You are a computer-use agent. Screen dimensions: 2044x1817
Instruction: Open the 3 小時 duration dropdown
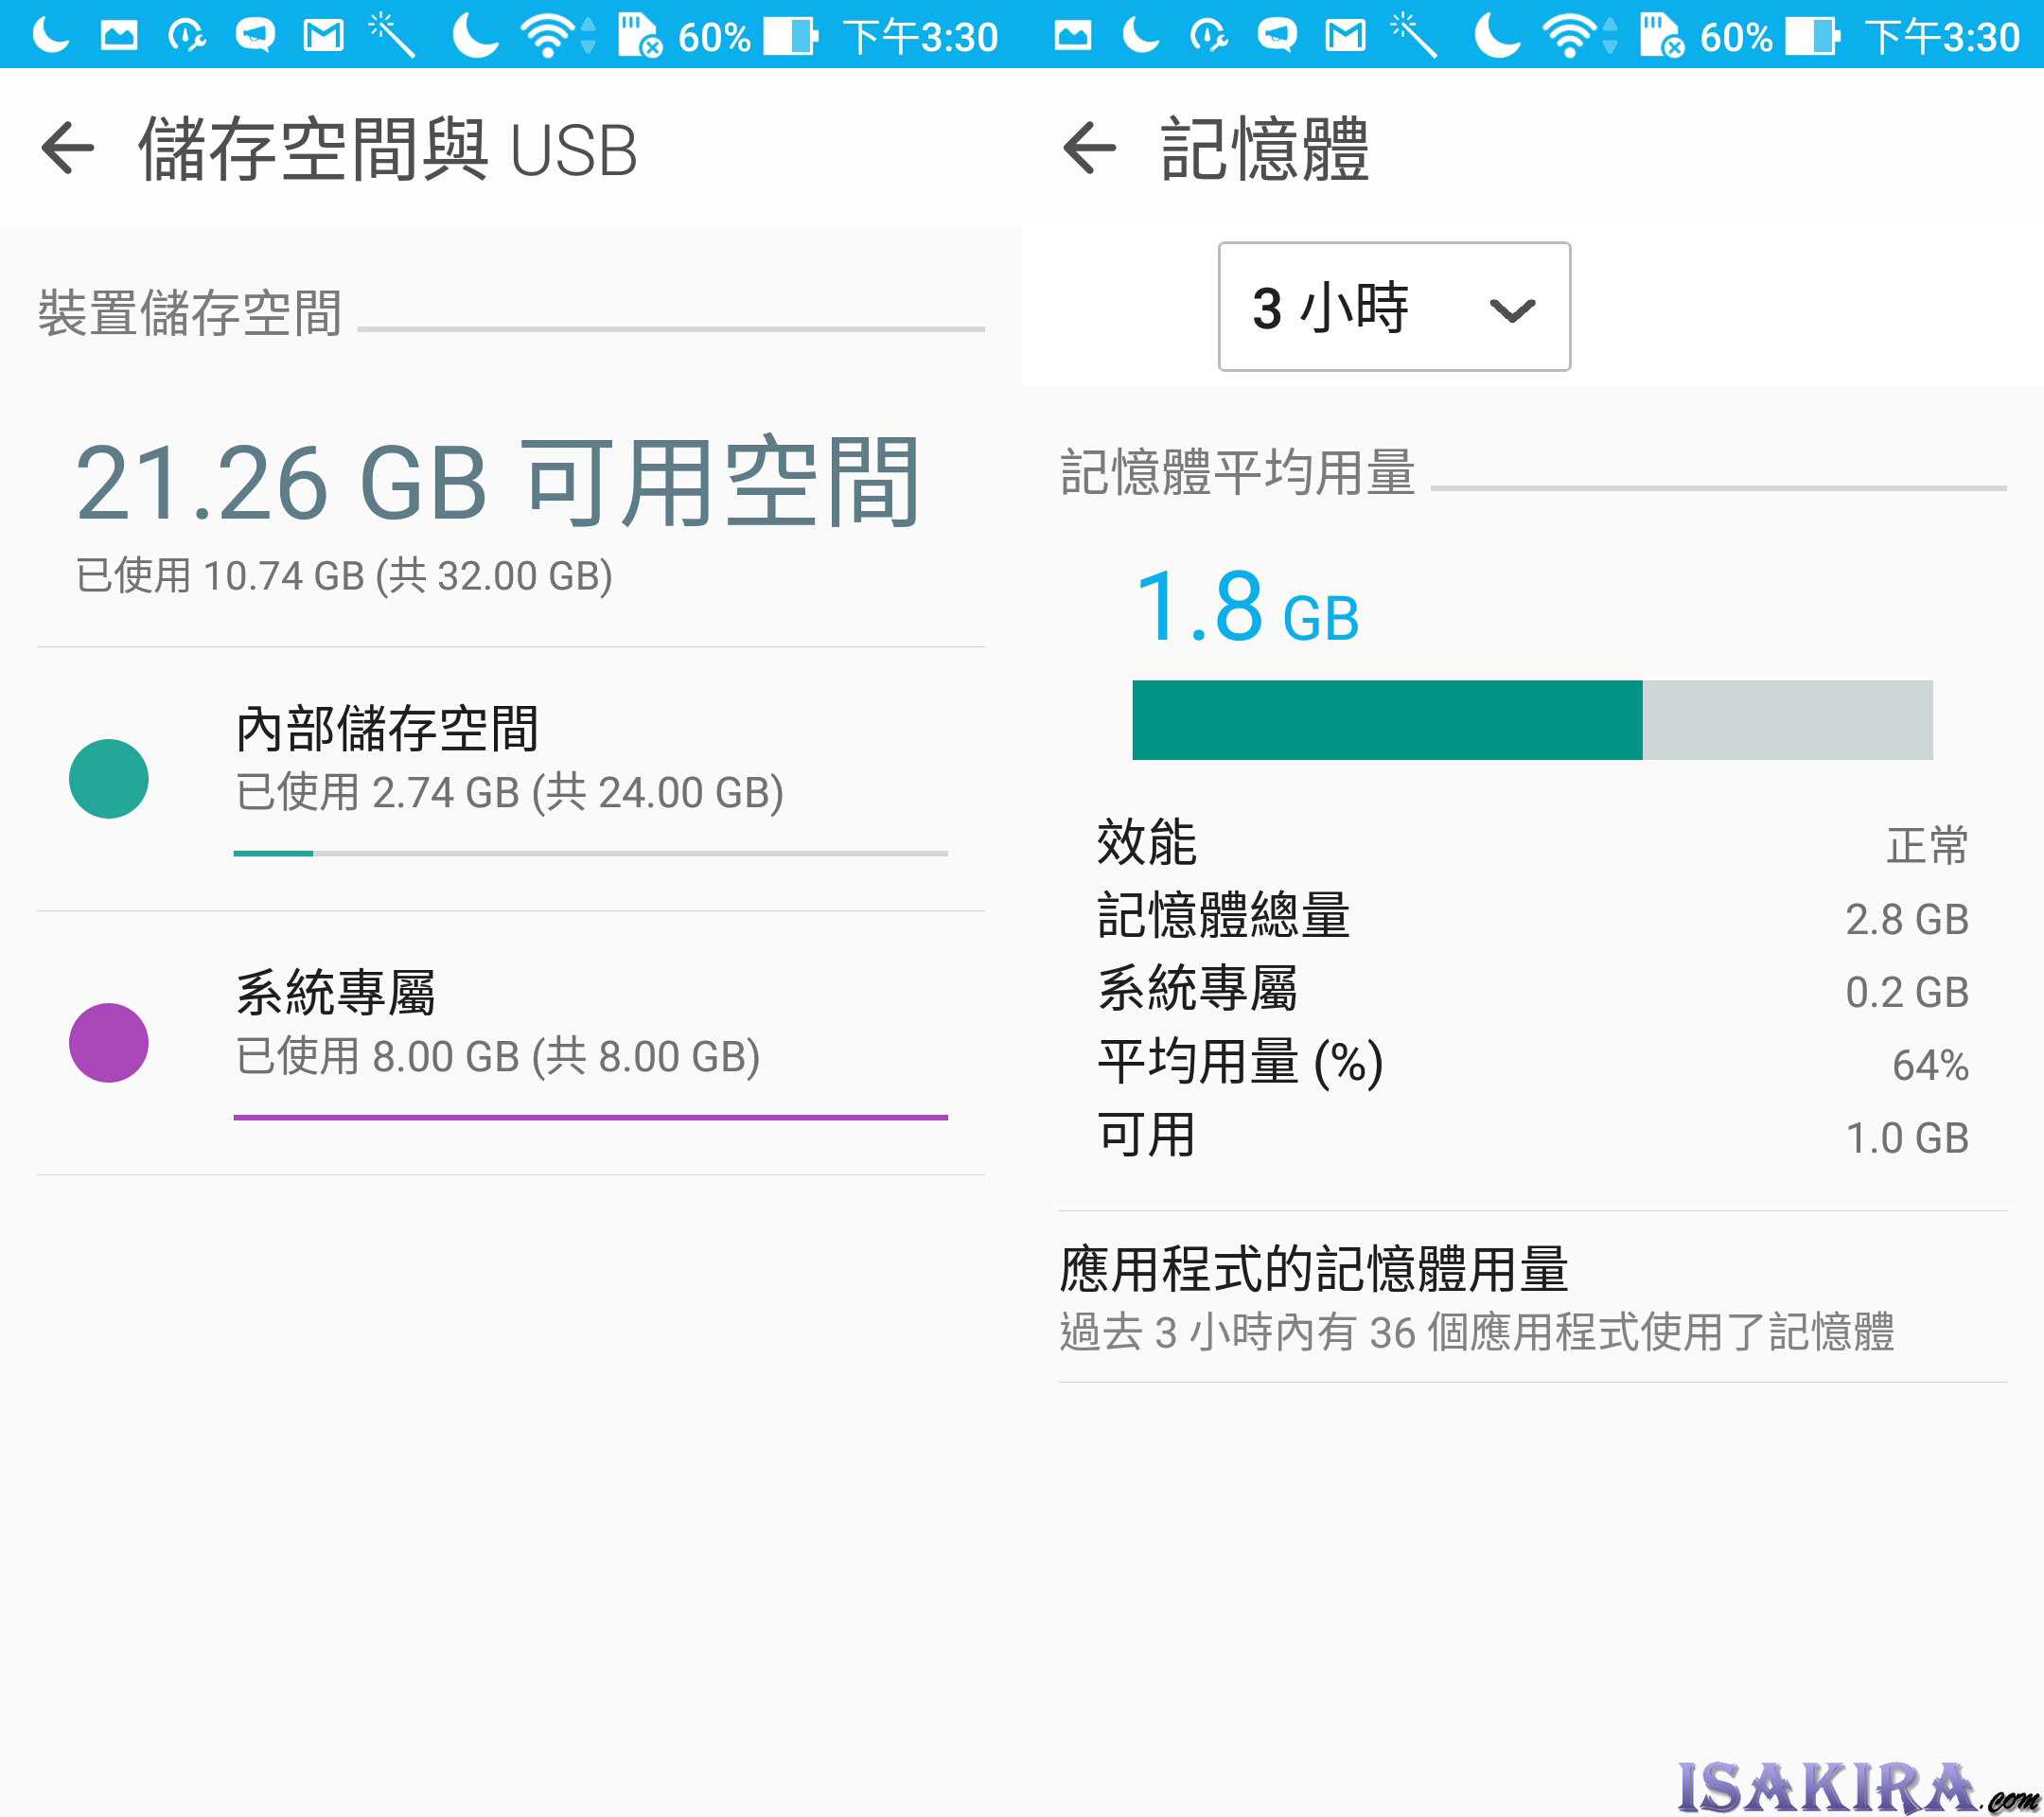click(1393, 307)
